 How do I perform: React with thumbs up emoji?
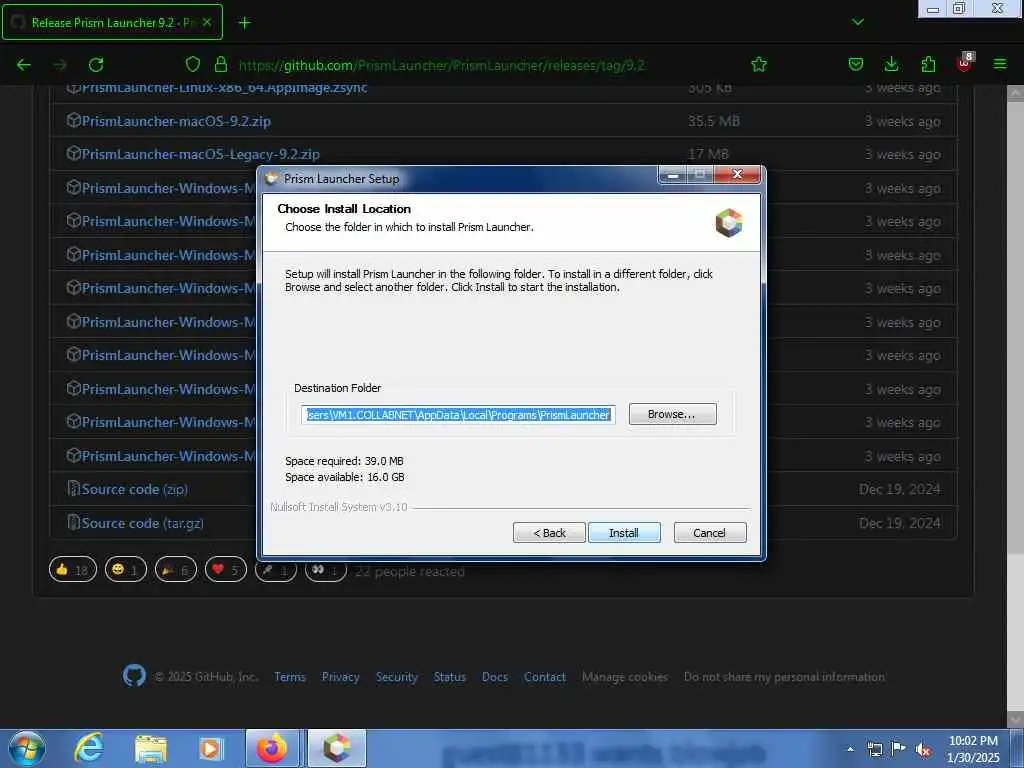[x=72, y=570]
